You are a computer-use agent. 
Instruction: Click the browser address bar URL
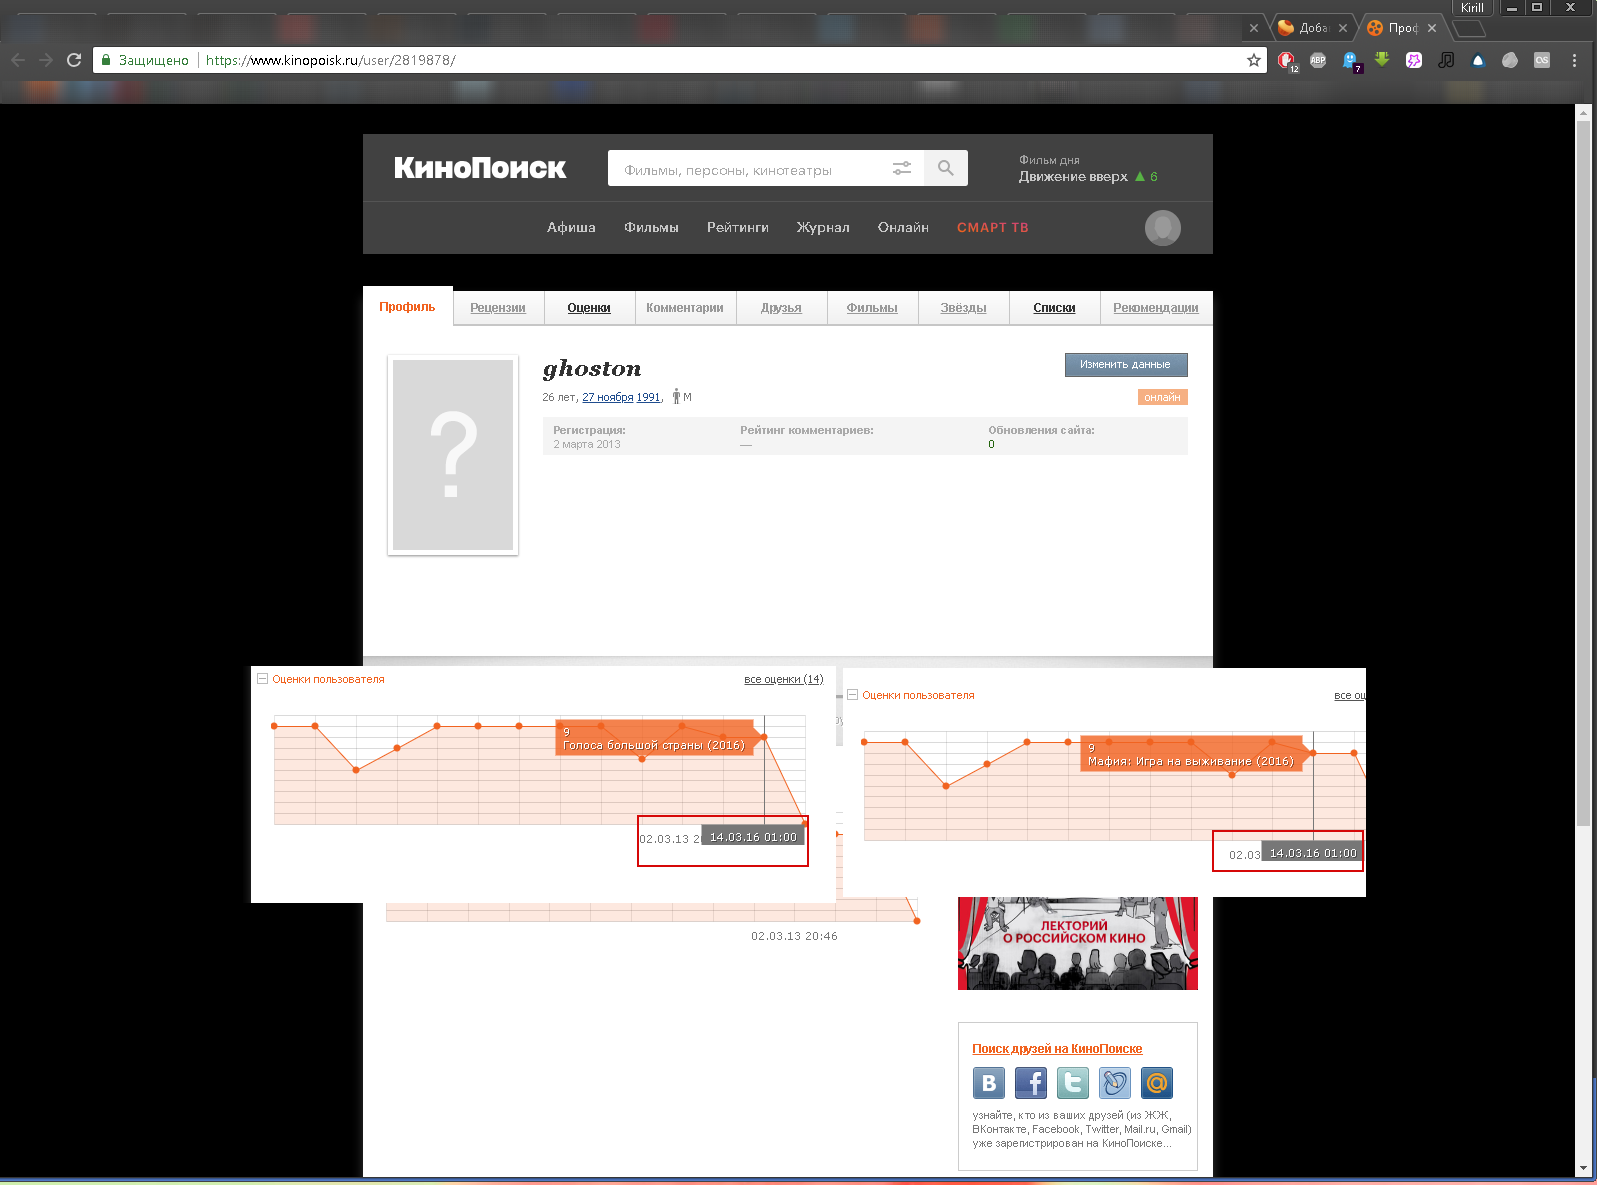tap(330, 60)
